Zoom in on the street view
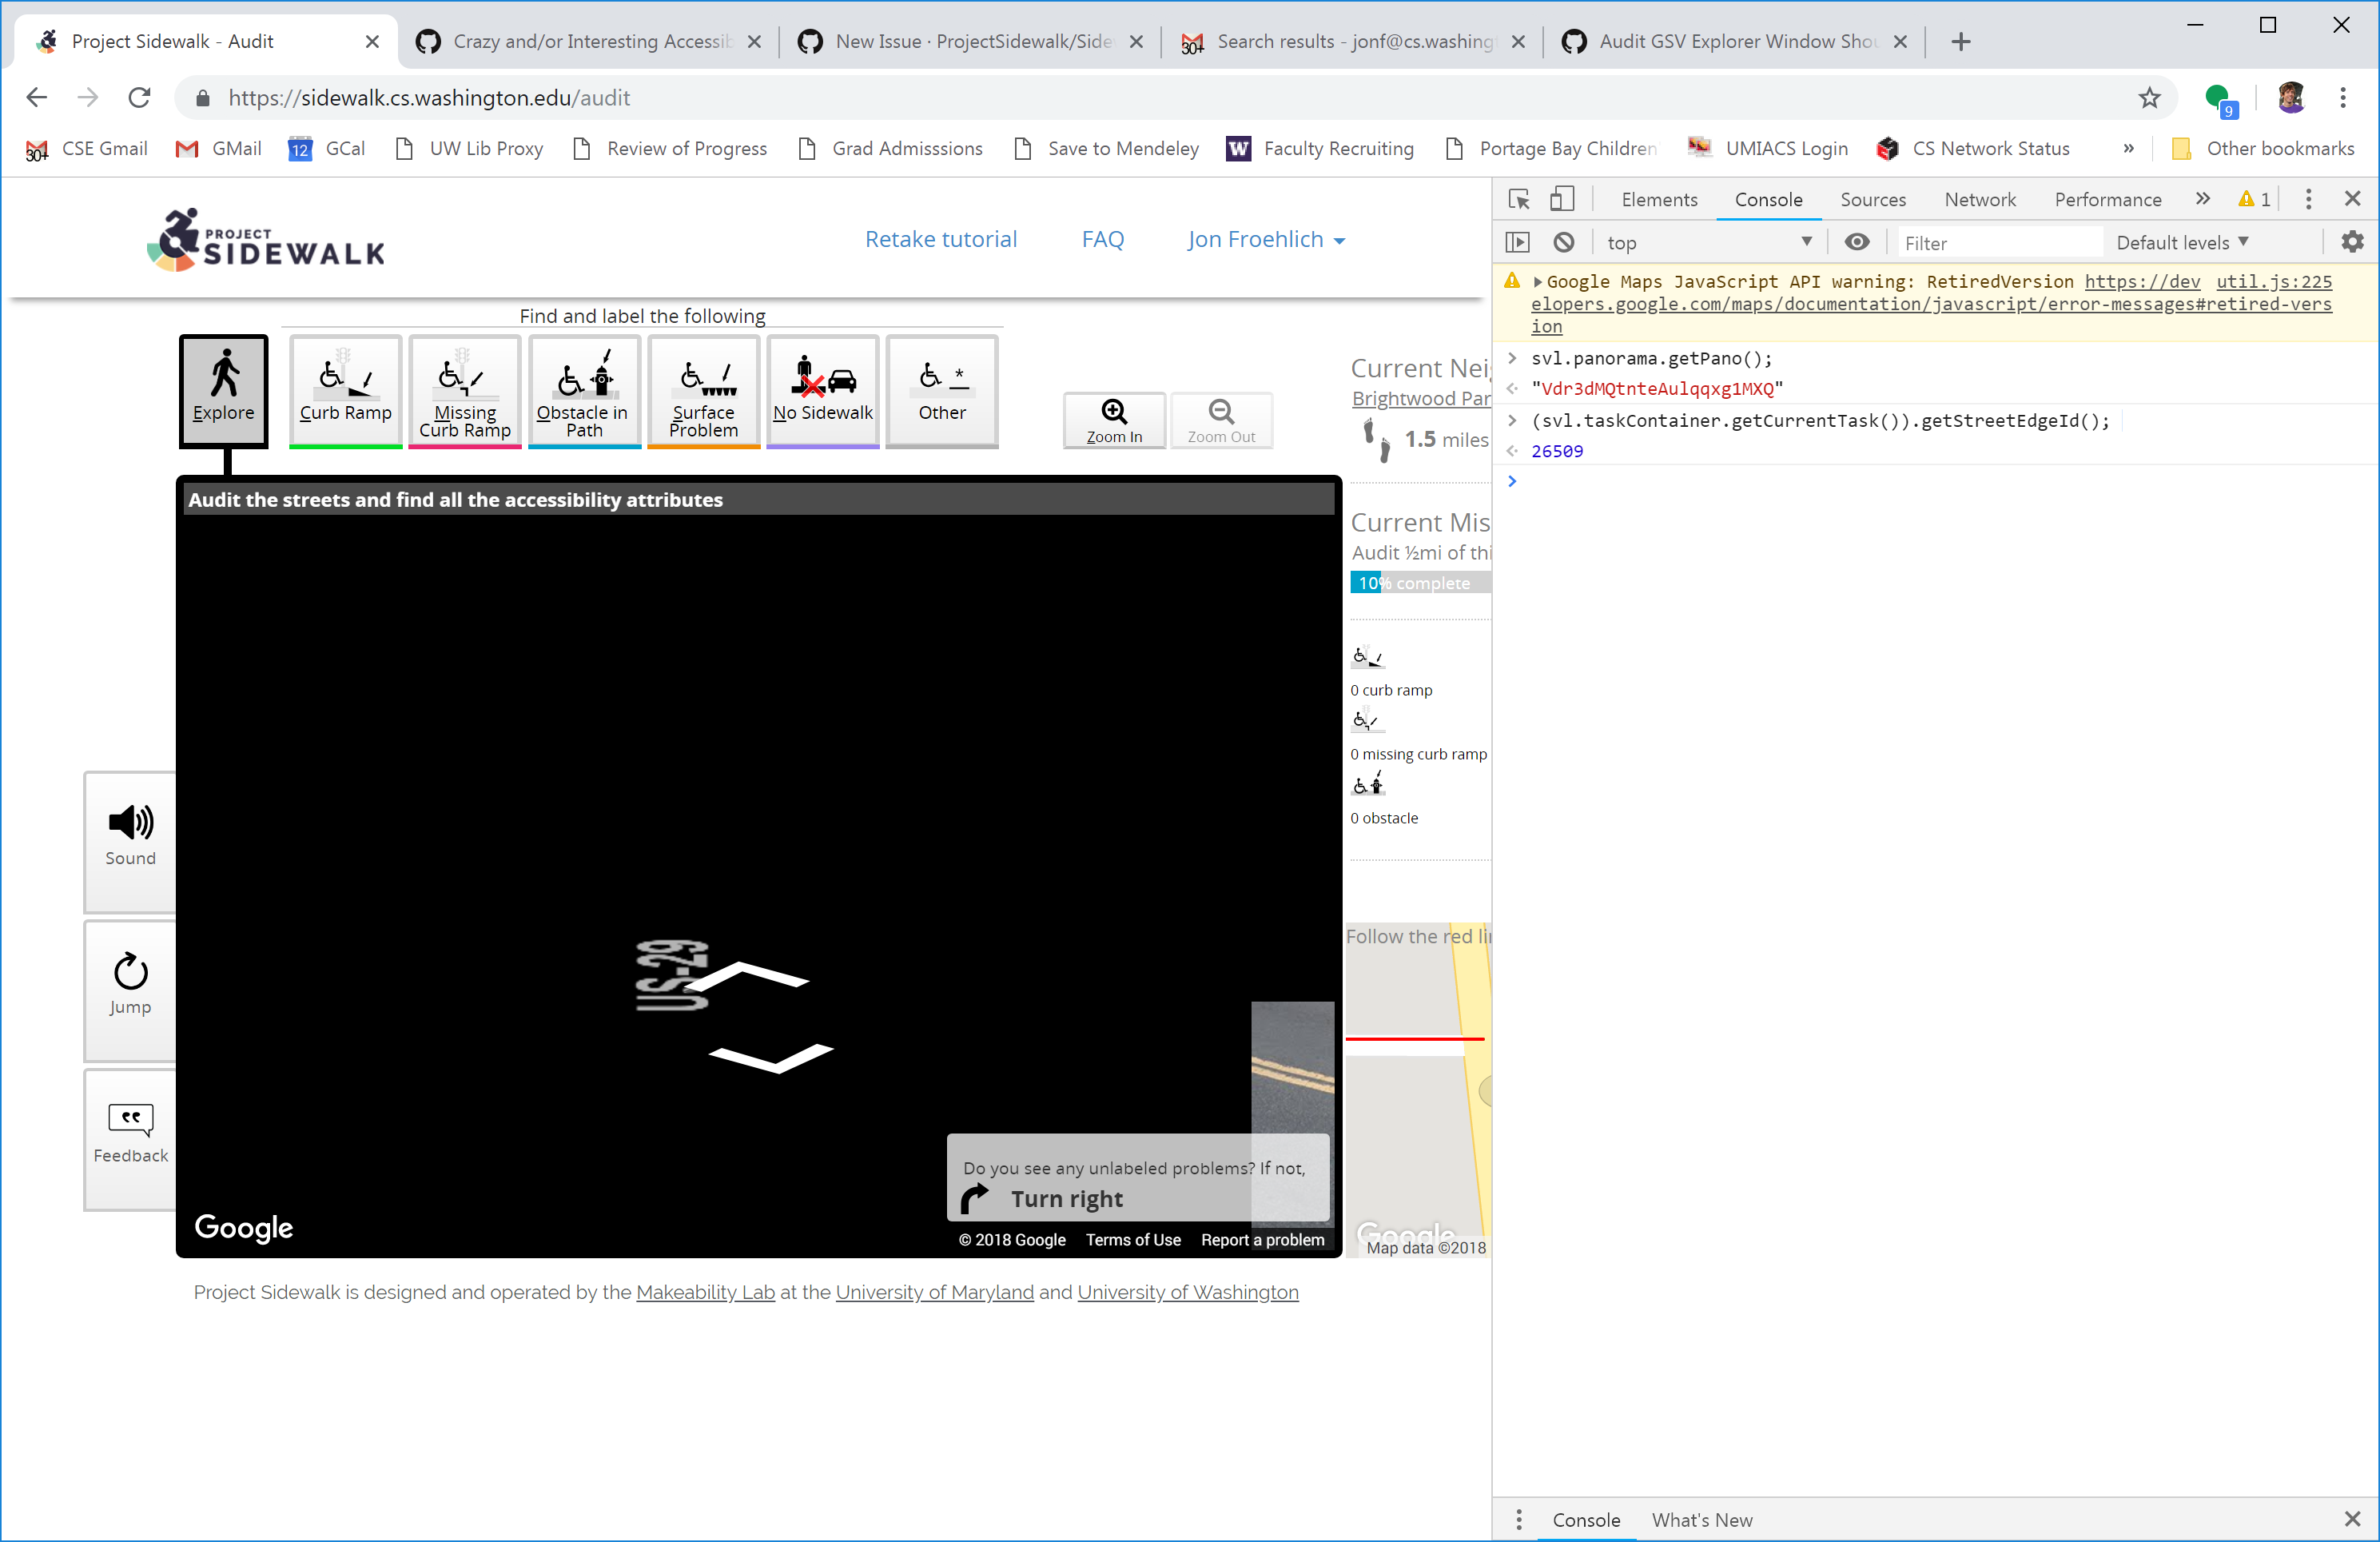 coord(1113,420)
